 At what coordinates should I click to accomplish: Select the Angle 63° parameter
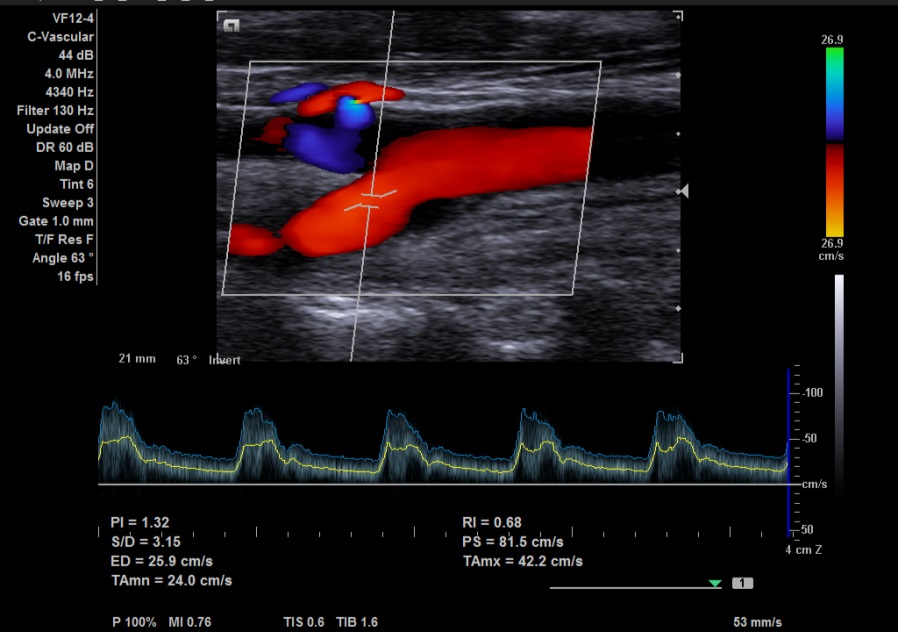click(63, 258)
